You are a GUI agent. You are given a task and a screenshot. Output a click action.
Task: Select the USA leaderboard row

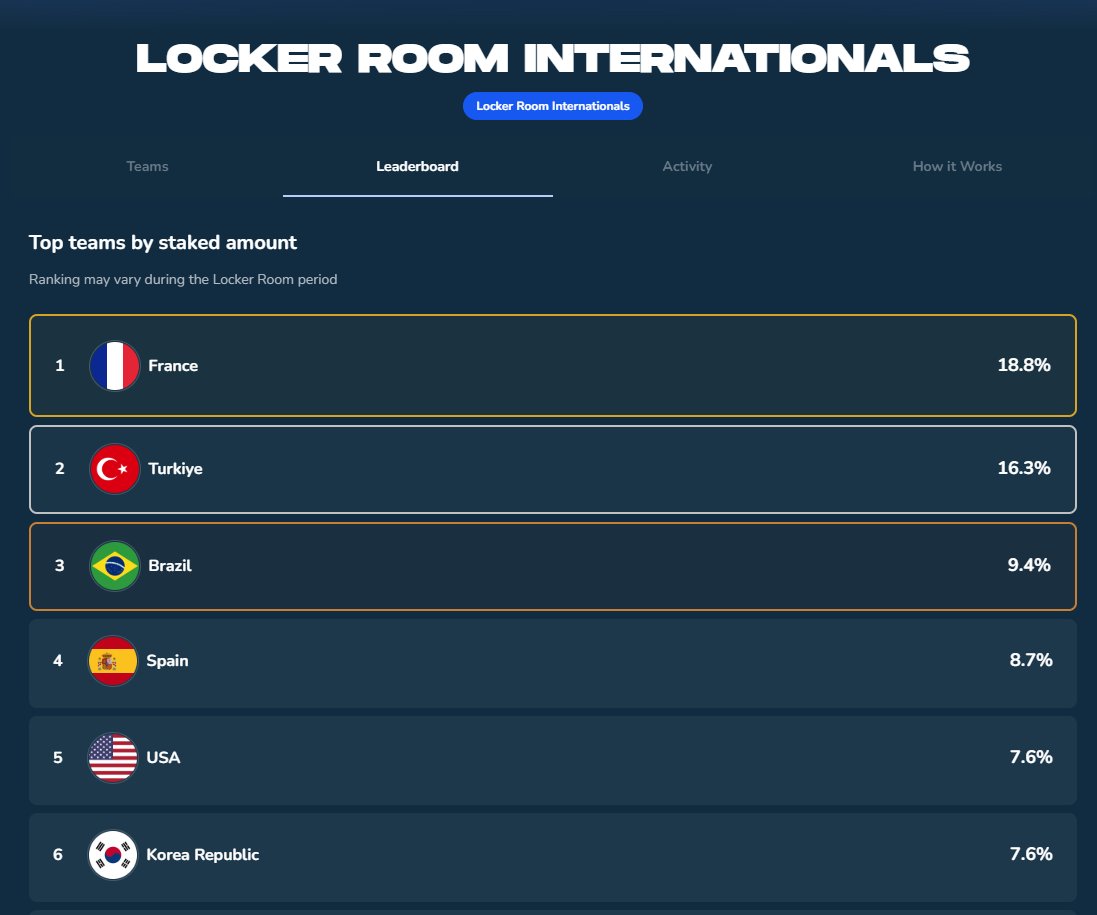552,760
